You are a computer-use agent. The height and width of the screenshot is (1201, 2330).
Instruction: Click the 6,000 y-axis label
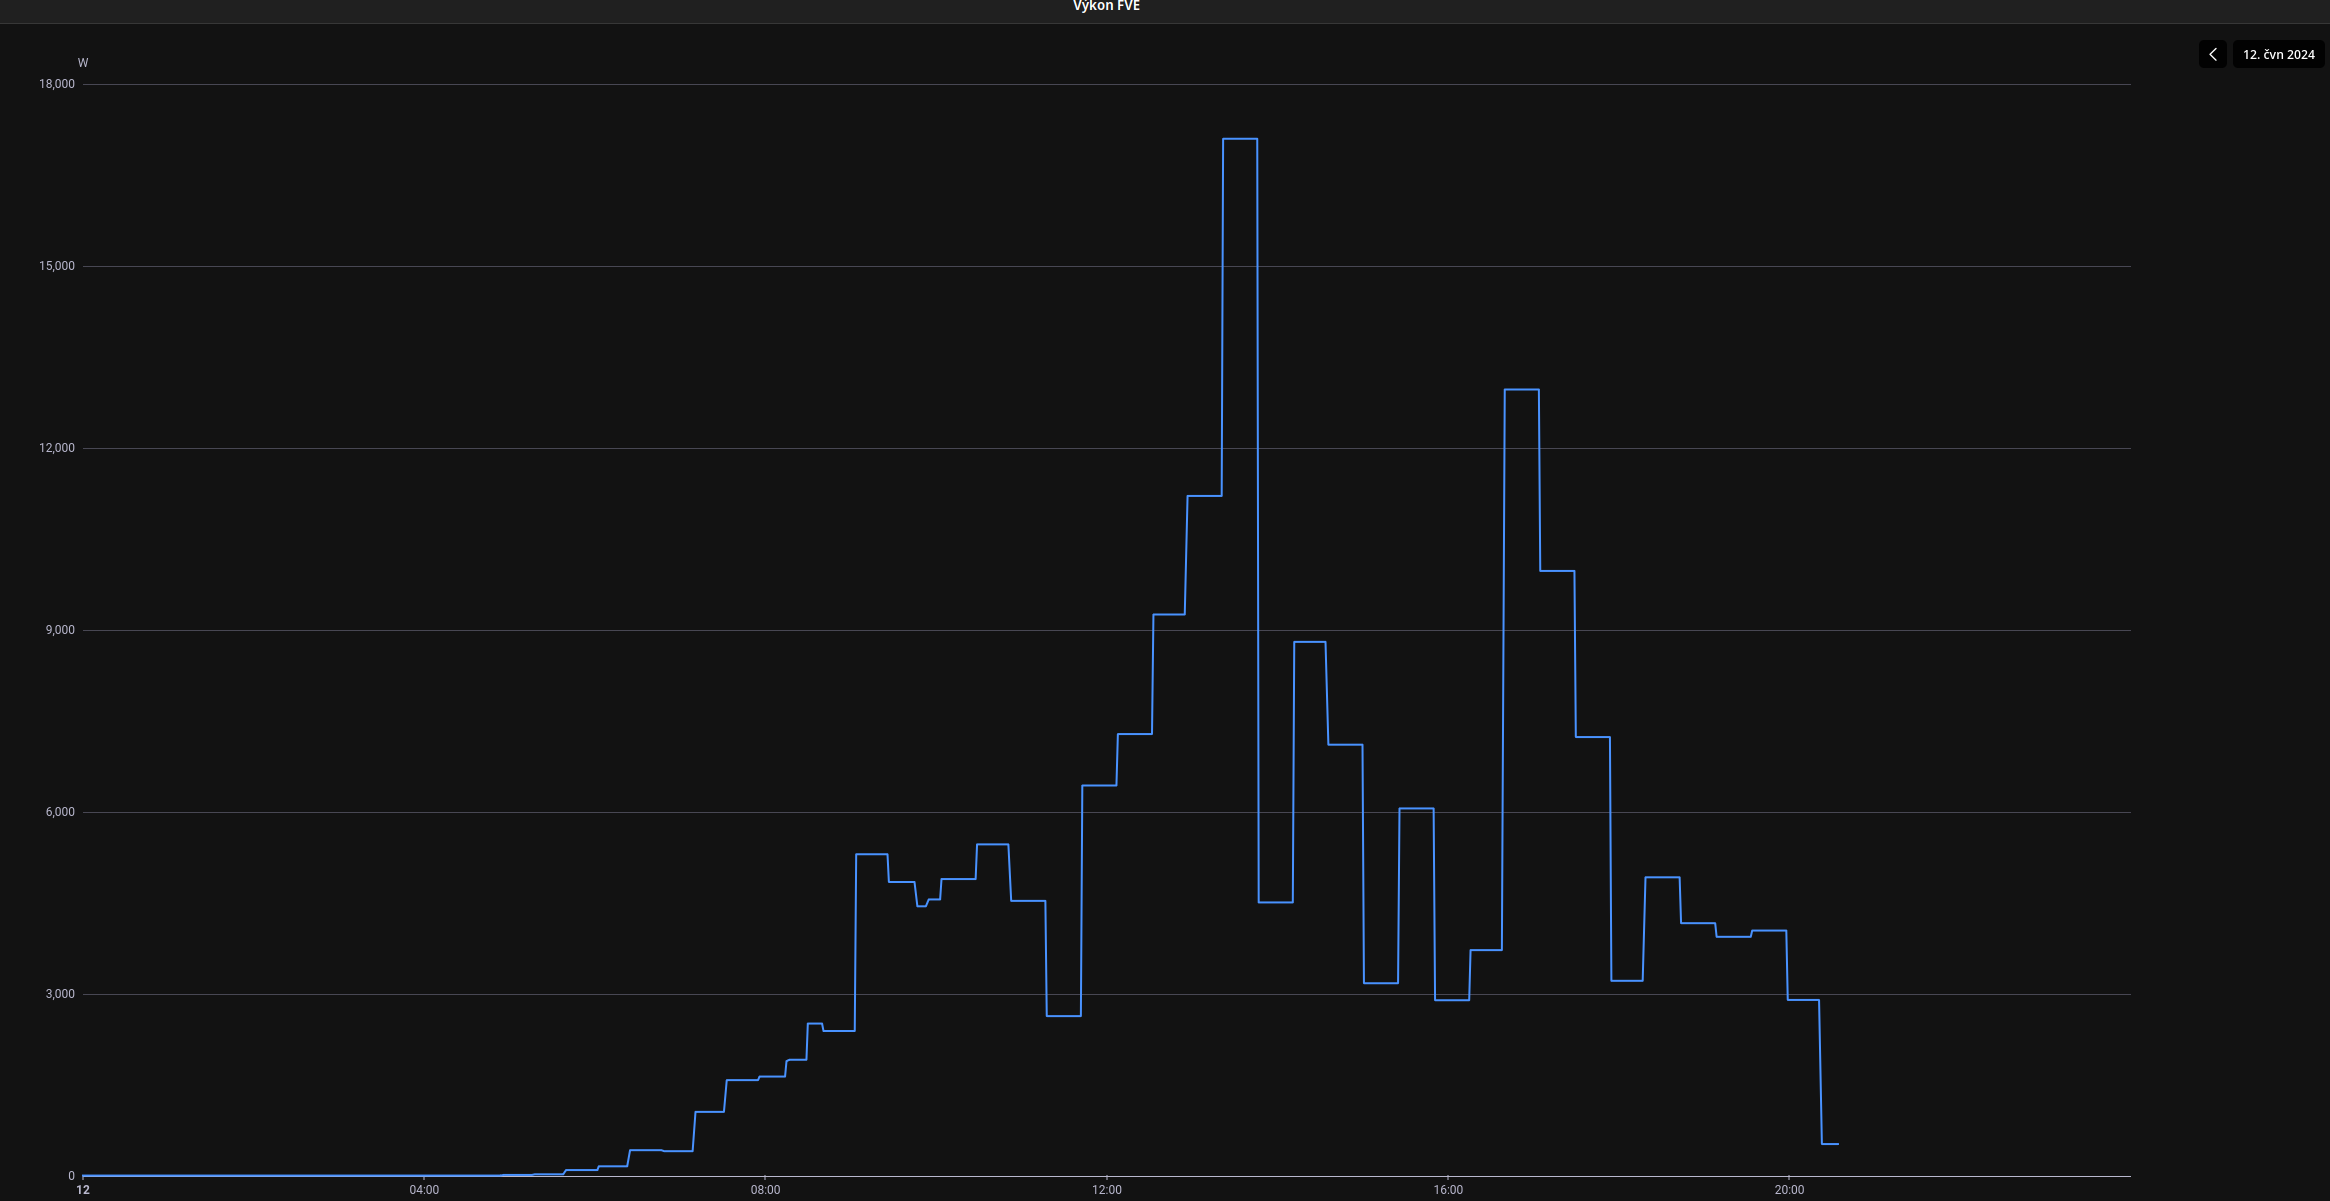60,812
